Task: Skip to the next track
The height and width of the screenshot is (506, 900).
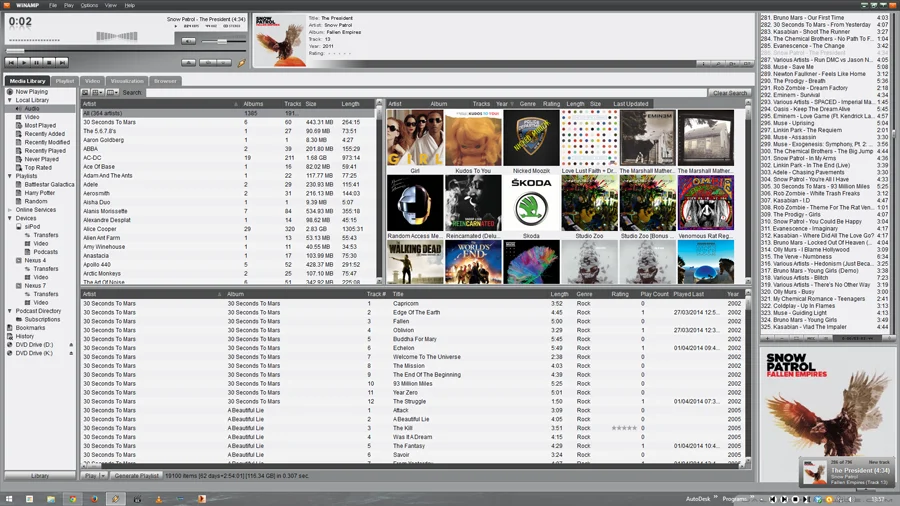Action: point(62,62)
